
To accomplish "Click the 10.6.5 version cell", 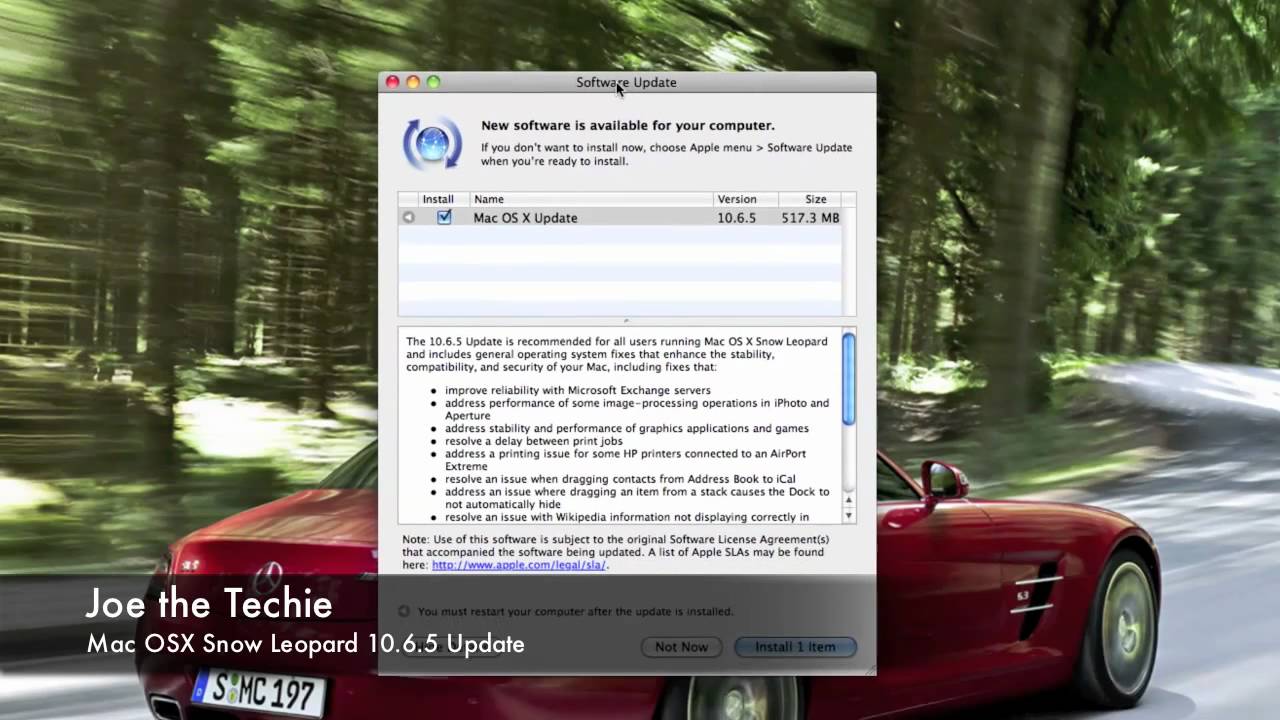I will pyautogui.click(x=736, y=218).
